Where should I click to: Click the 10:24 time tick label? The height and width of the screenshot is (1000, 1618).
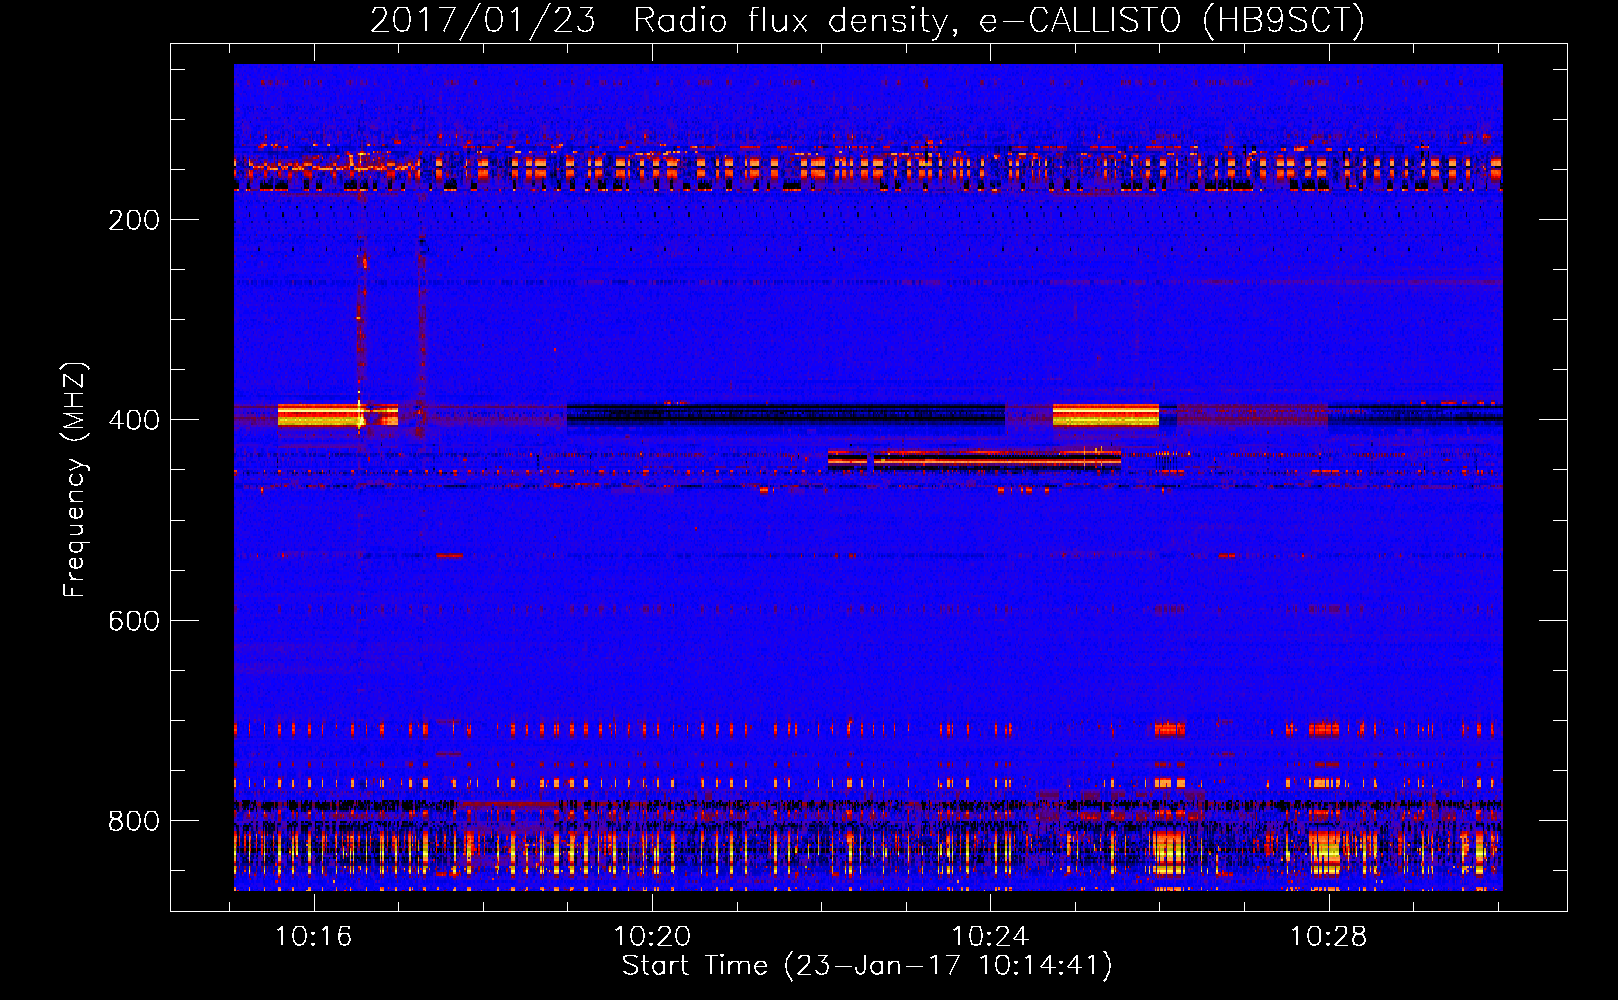point(990,937)
